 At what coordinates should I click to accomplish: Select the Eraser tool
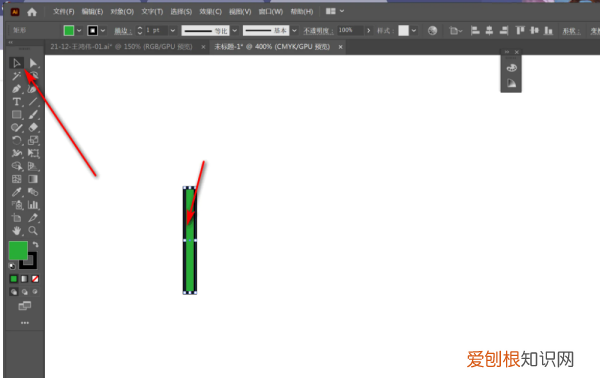[x=33, y=127]
